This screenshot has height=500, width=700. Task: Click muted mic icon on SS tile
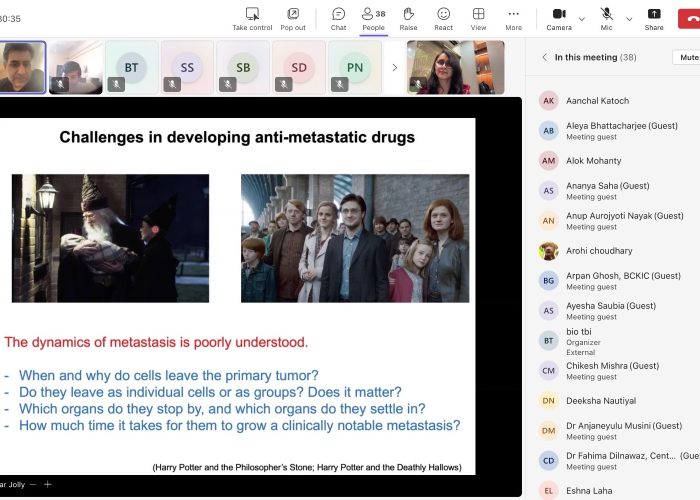pos(172,84)
